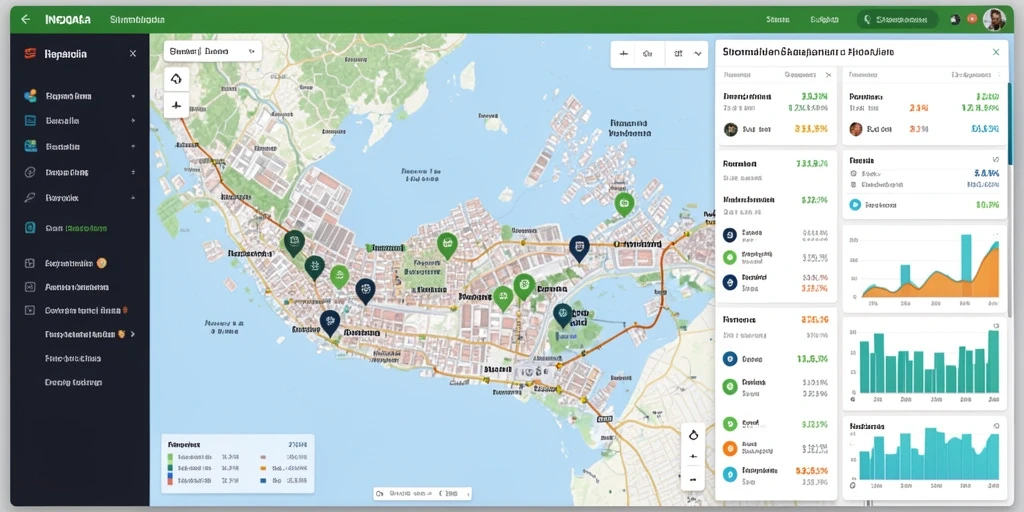Close the statistics panel with green X

(x=996, y=52)
